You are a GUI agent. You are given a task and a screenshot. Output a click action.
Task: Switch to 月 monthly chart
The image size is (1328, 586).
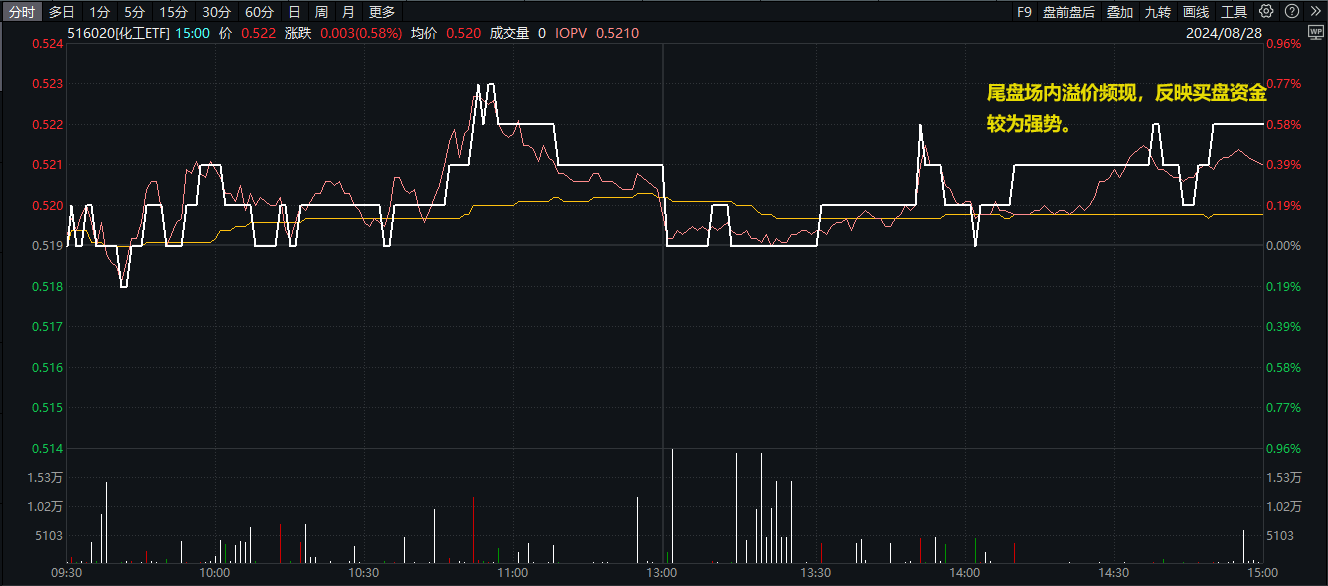click(348, 12)
